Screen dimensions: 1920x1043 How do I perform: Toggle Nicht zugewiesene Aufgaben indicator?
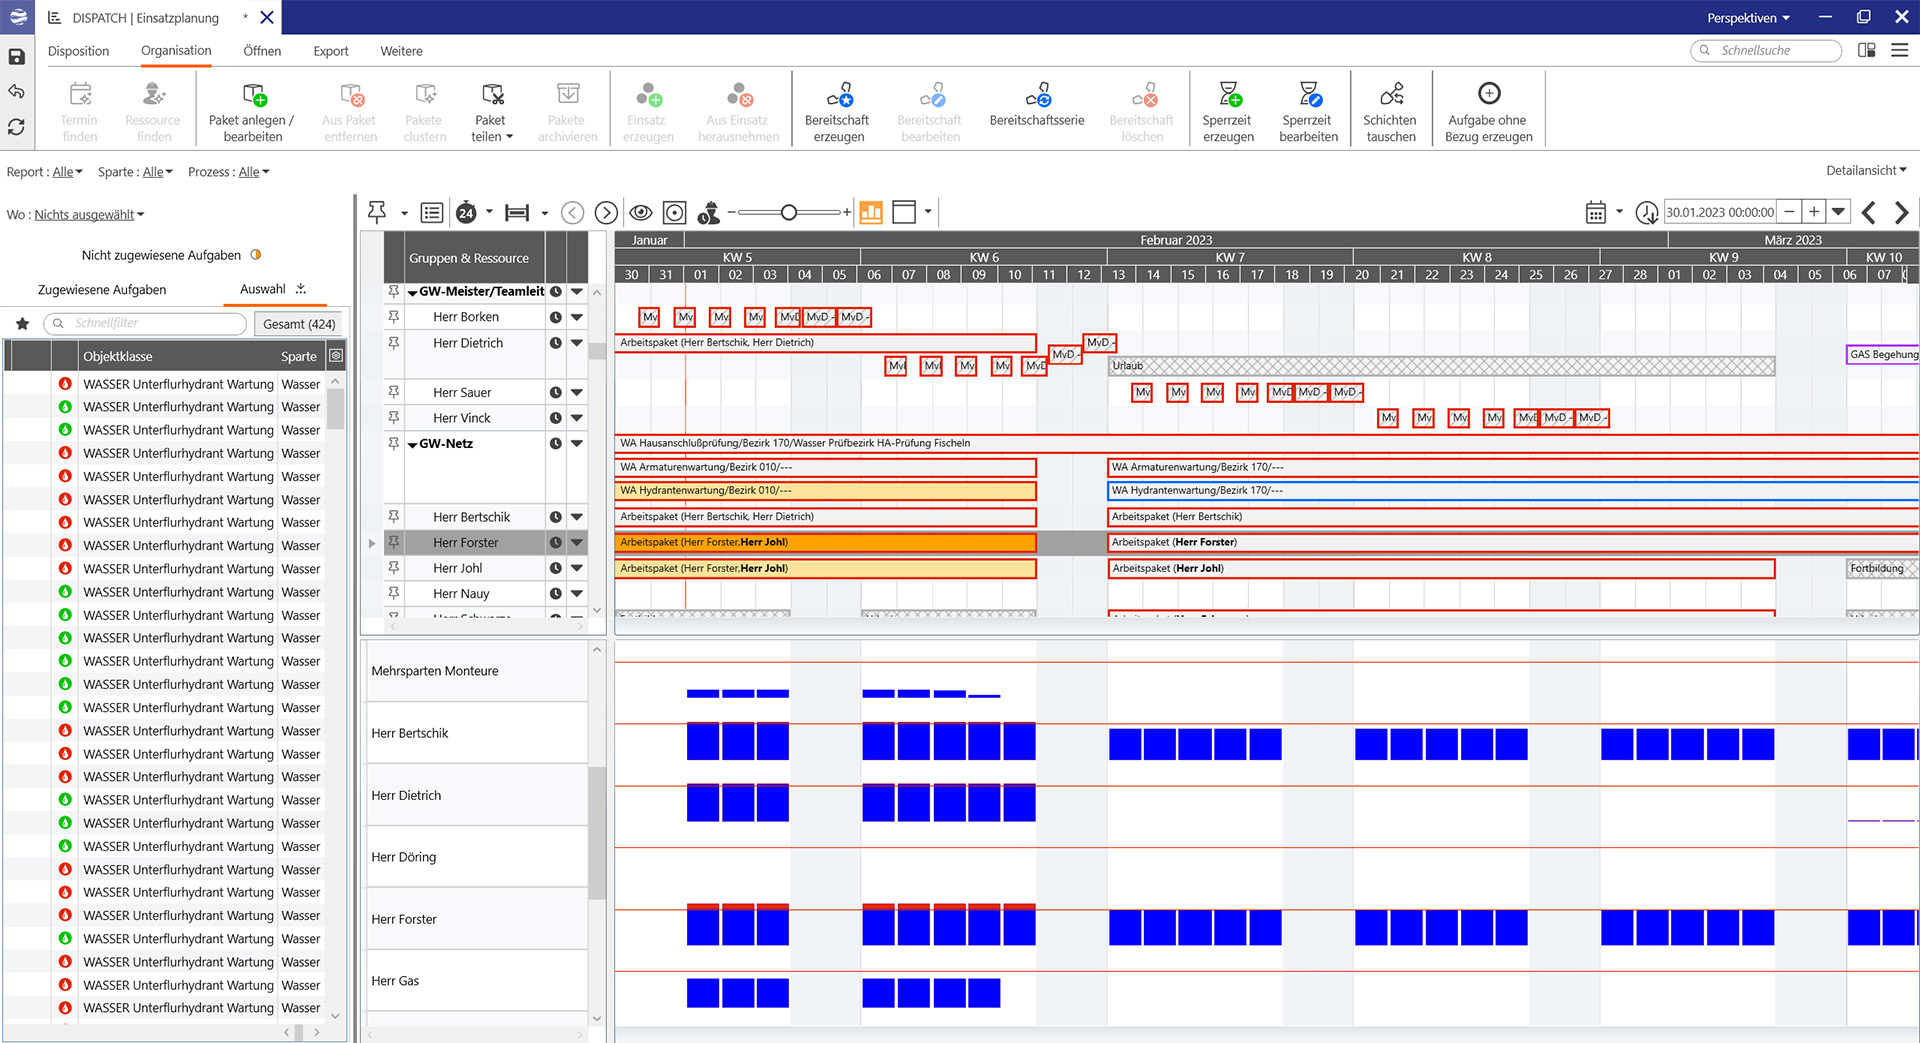(x=256, y=255)
